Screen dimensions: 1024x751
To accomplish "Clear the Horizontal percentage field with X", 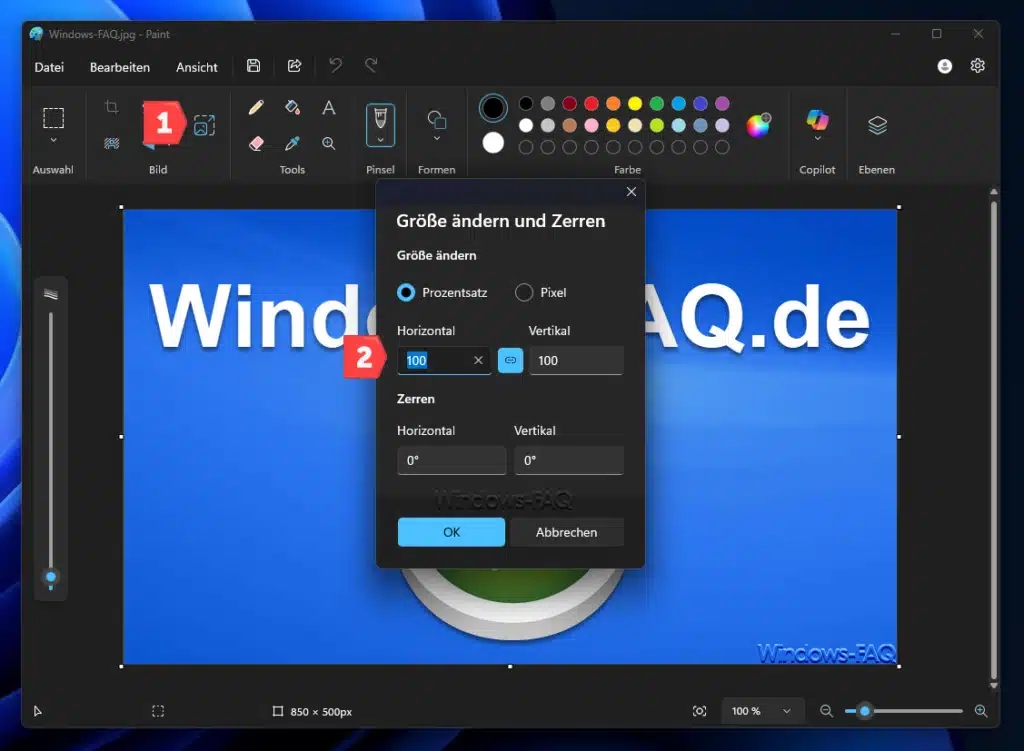I will click(x=478, y=360).
